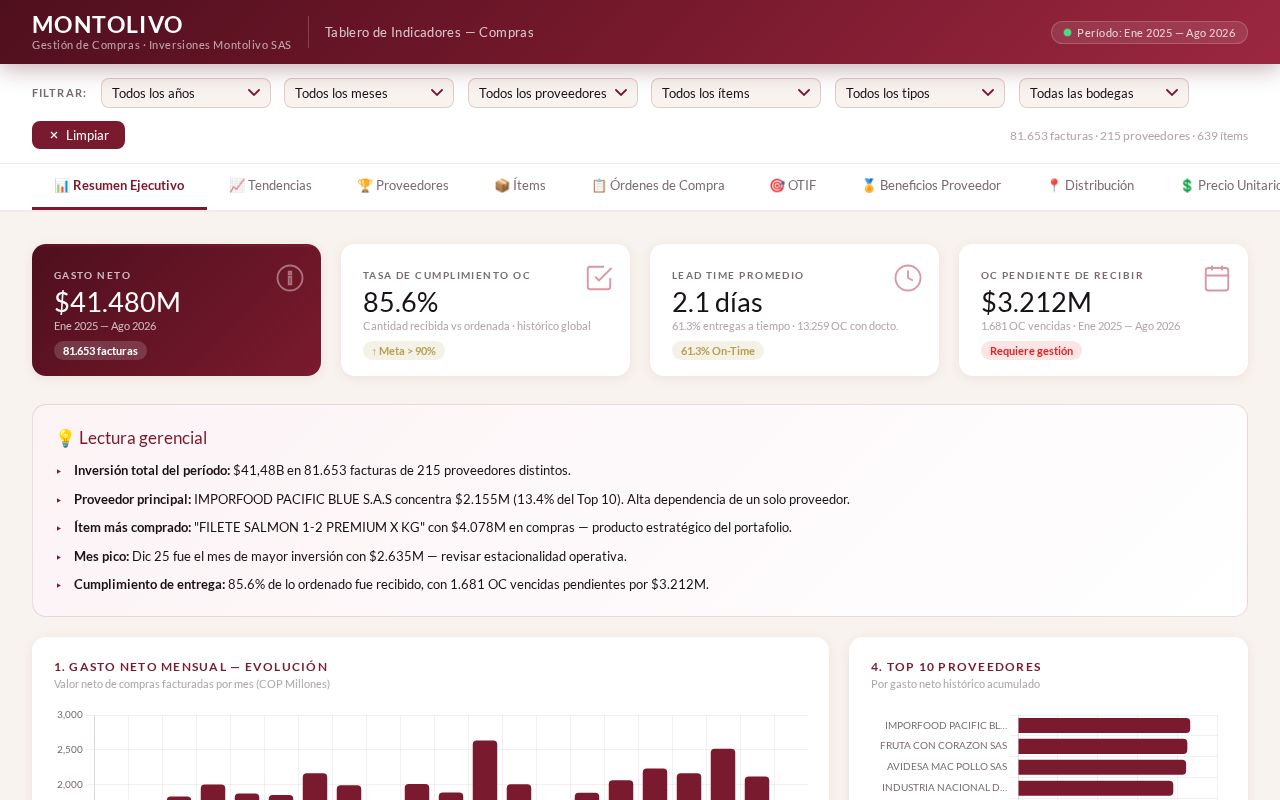Click the MONTOLIVO logo title
1280x800 pixels.
coord(108,24)
